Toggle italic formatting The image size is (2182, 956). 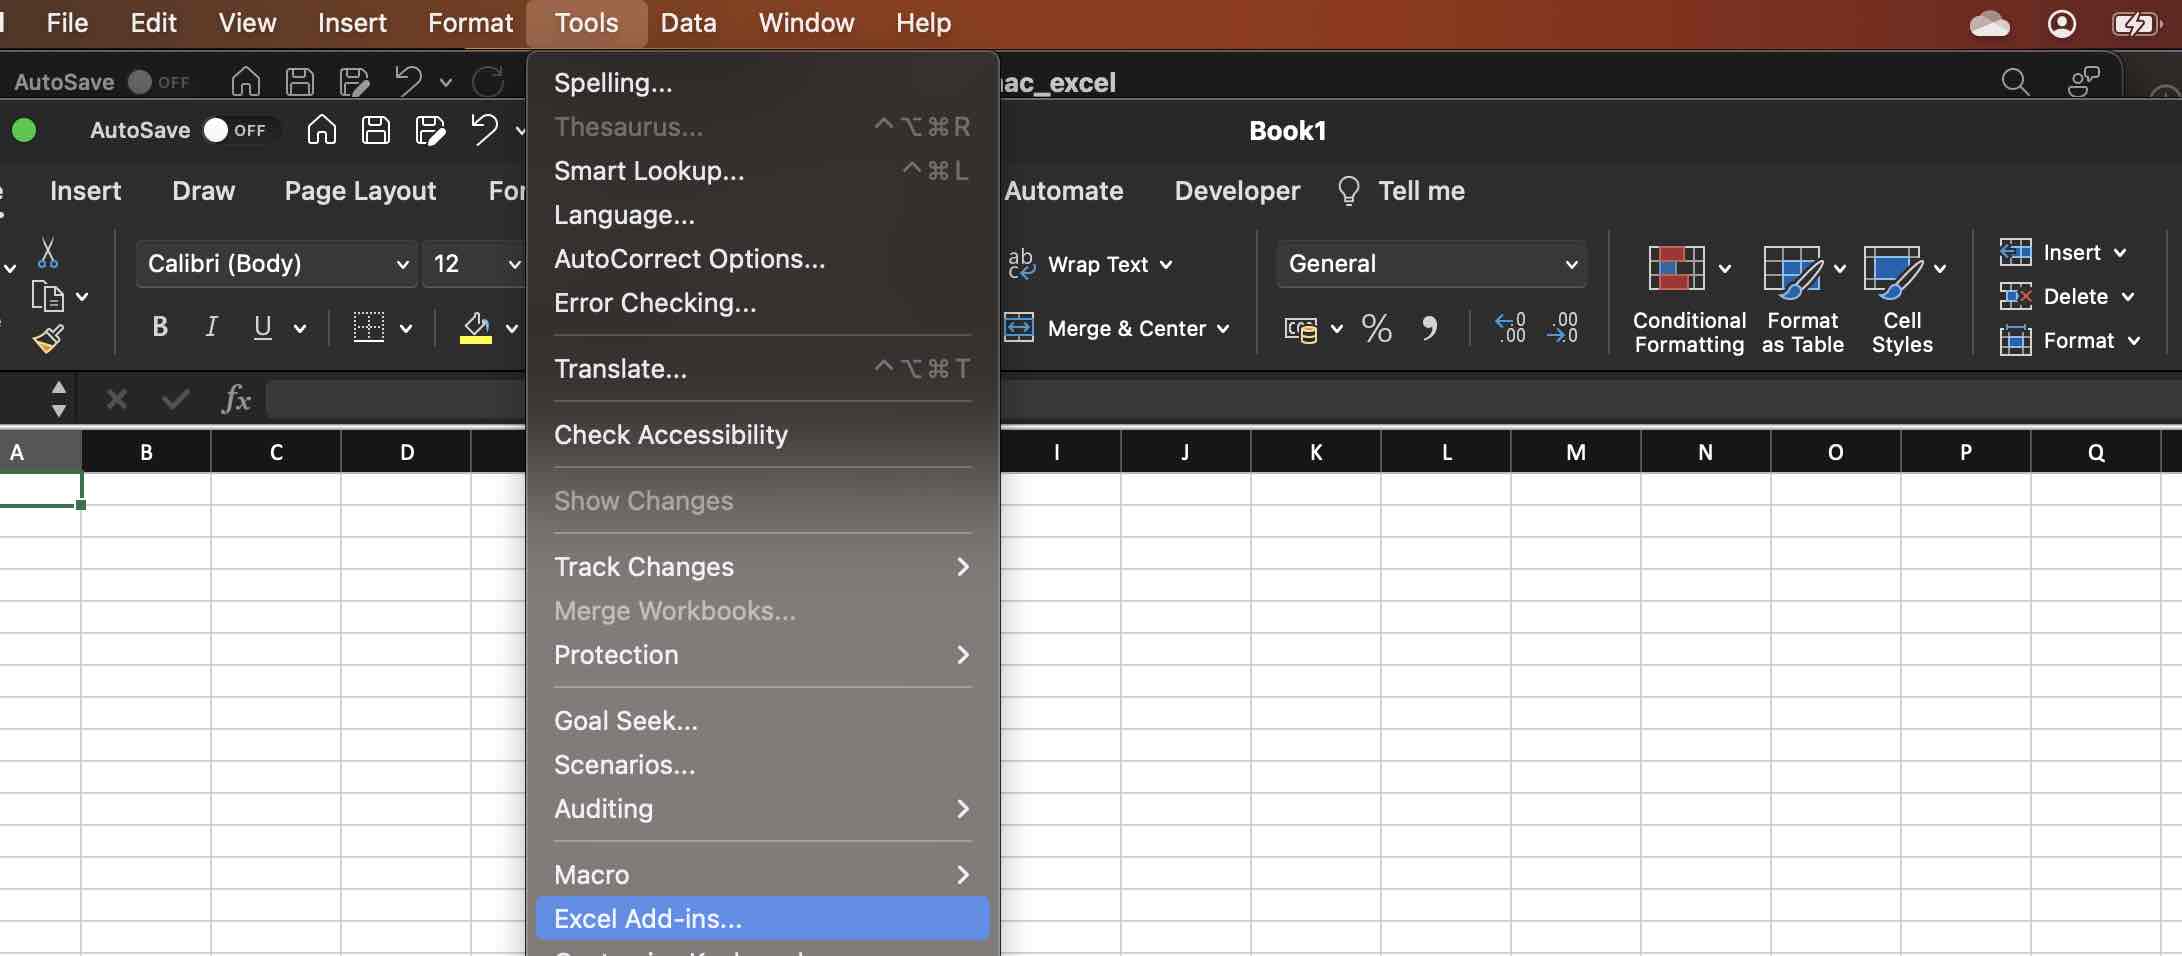211,326
